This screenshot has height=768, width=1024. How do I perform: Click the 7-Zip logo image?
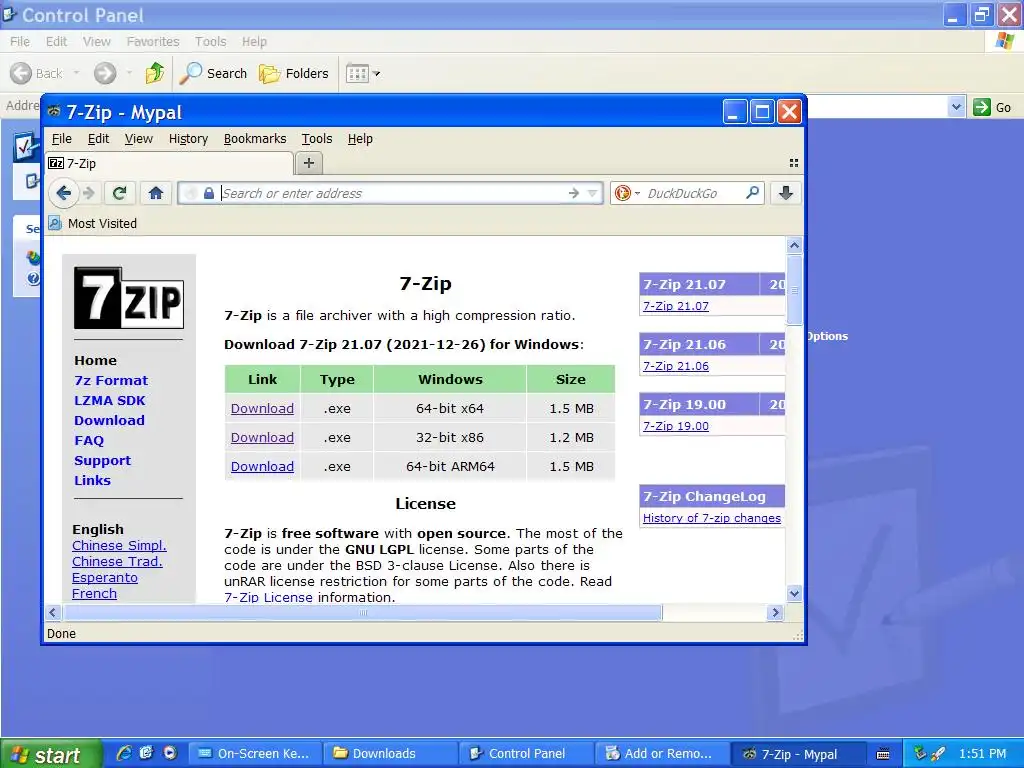129,298
